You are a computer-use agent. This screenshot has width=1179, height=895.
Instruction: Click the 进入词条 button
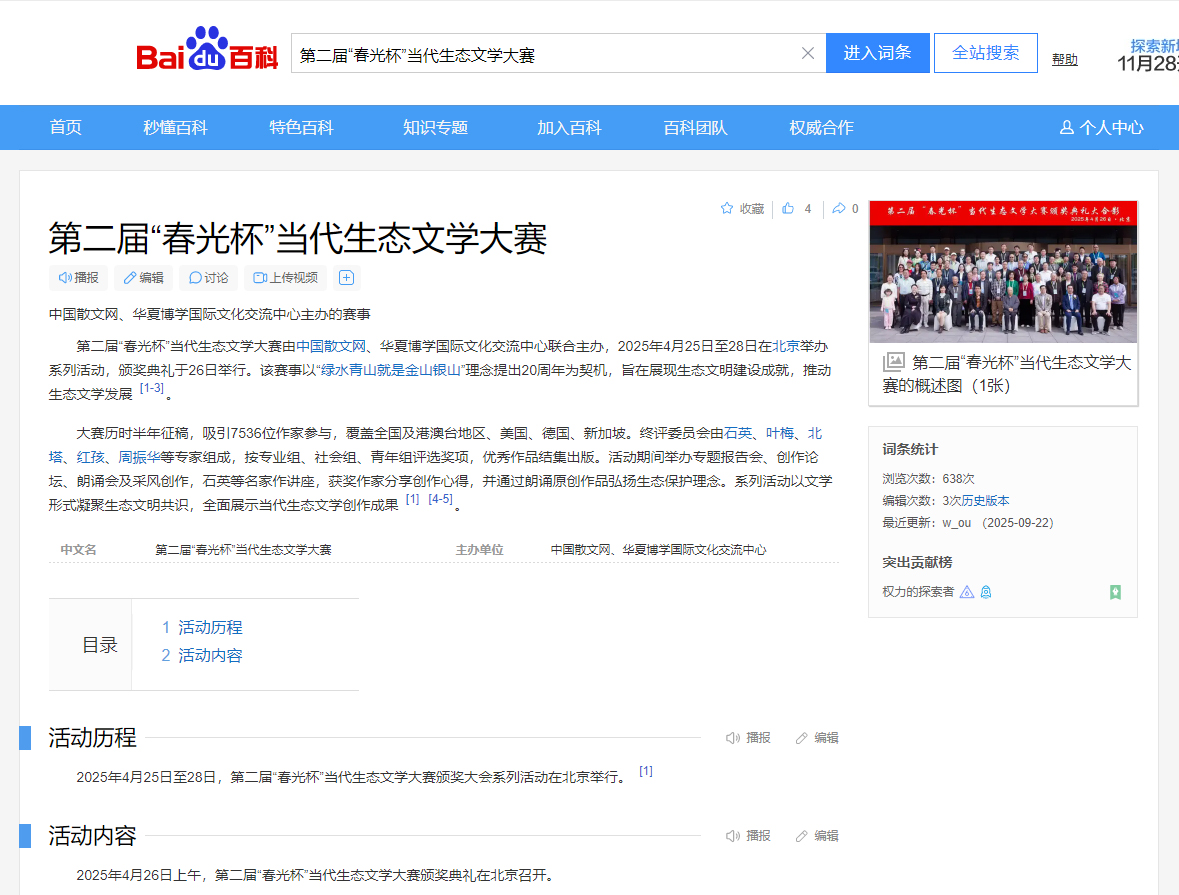[877, 53]
